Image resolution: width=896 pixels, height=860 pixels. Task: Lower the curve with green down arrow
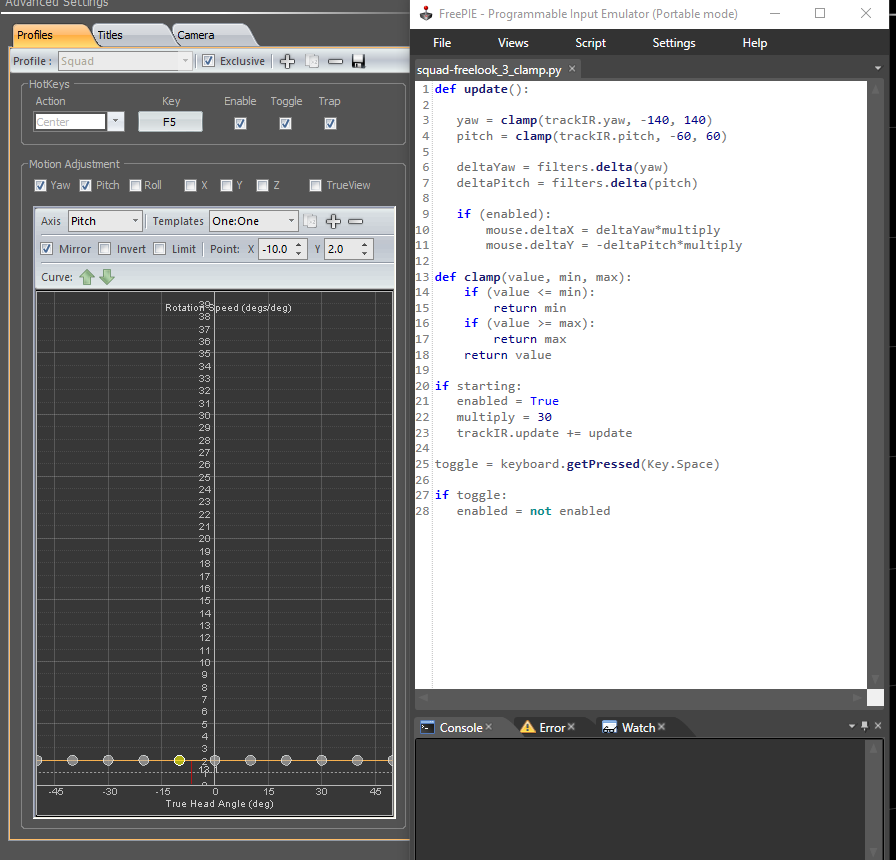click(107, 277)
